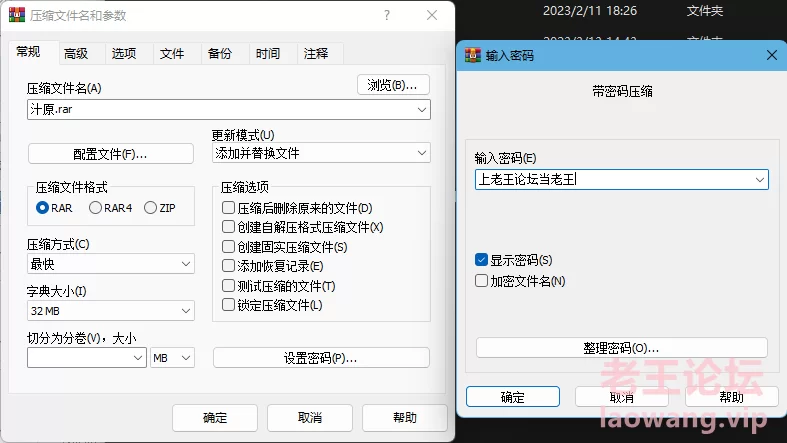Image resolution: width=787 pixels, height=443 pixels.
Task: Click 整理密码(O)... organize passwords button
Action: 621,348
